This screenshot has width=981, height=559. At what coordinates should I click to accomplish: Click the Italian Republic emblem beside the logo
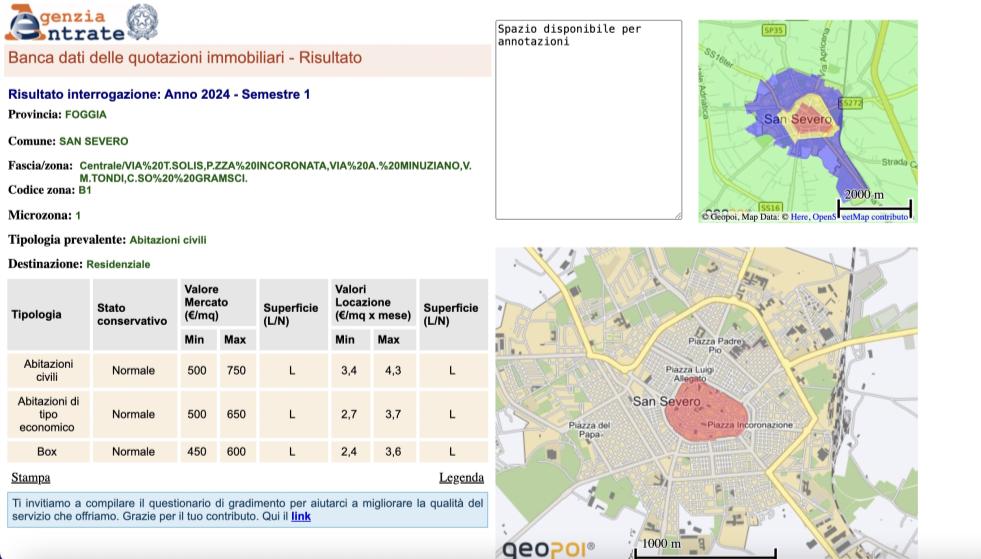[142, 21]
